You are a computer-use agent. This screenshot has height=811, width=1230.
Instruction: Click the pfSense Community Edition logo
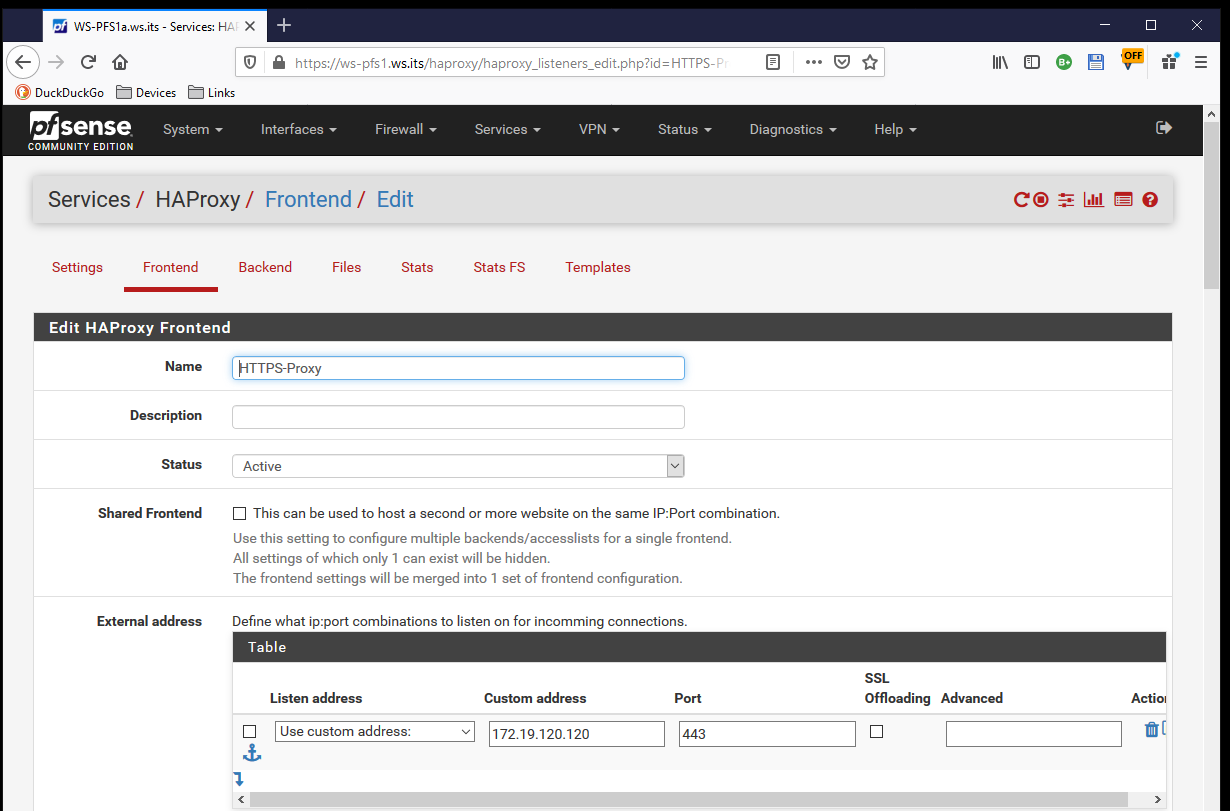(x=80, y=131)
